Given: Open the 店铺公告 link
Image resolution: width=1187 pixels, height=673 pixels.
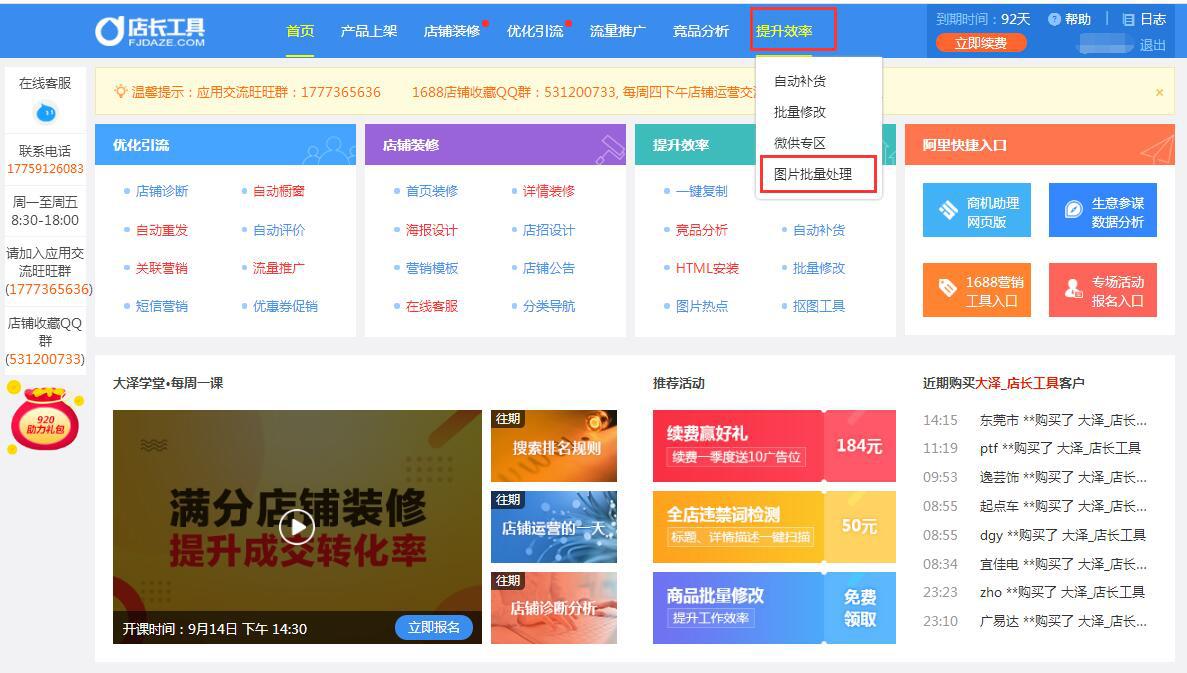Looking at the screenshot, I should [549, 268].
